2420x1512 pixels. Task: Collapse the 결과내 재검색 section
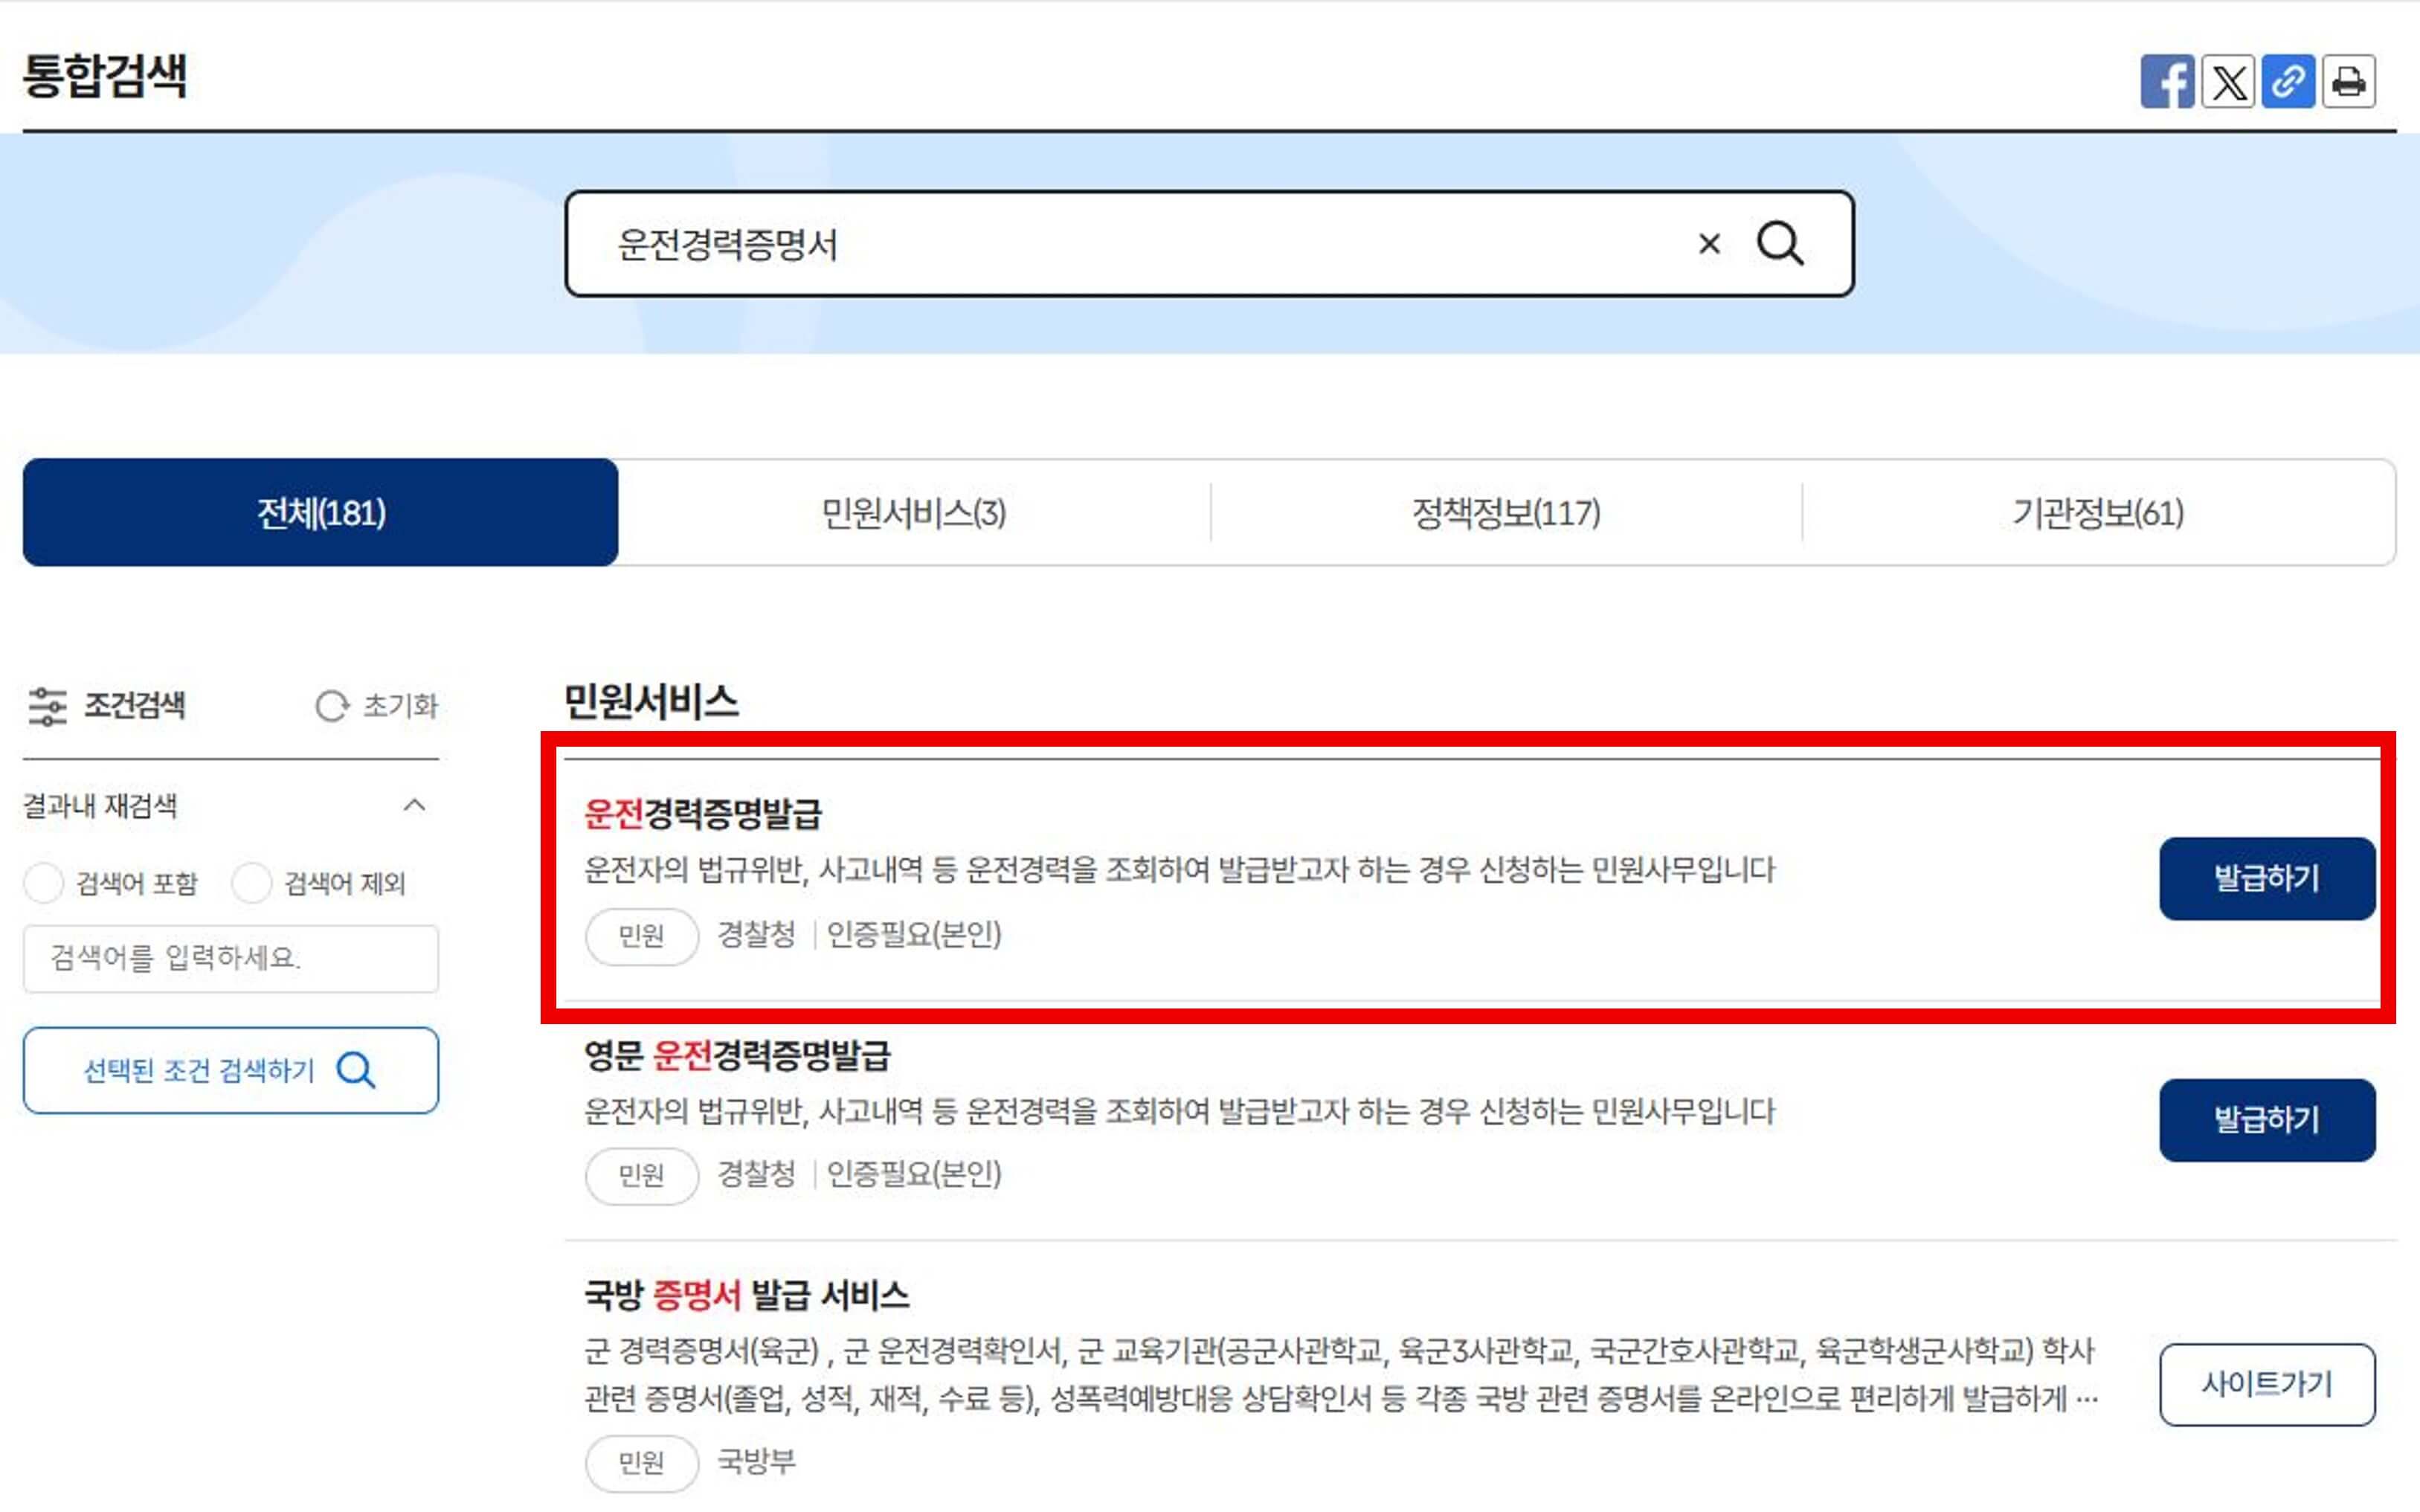pyautogui.click(x=417, y=805)
